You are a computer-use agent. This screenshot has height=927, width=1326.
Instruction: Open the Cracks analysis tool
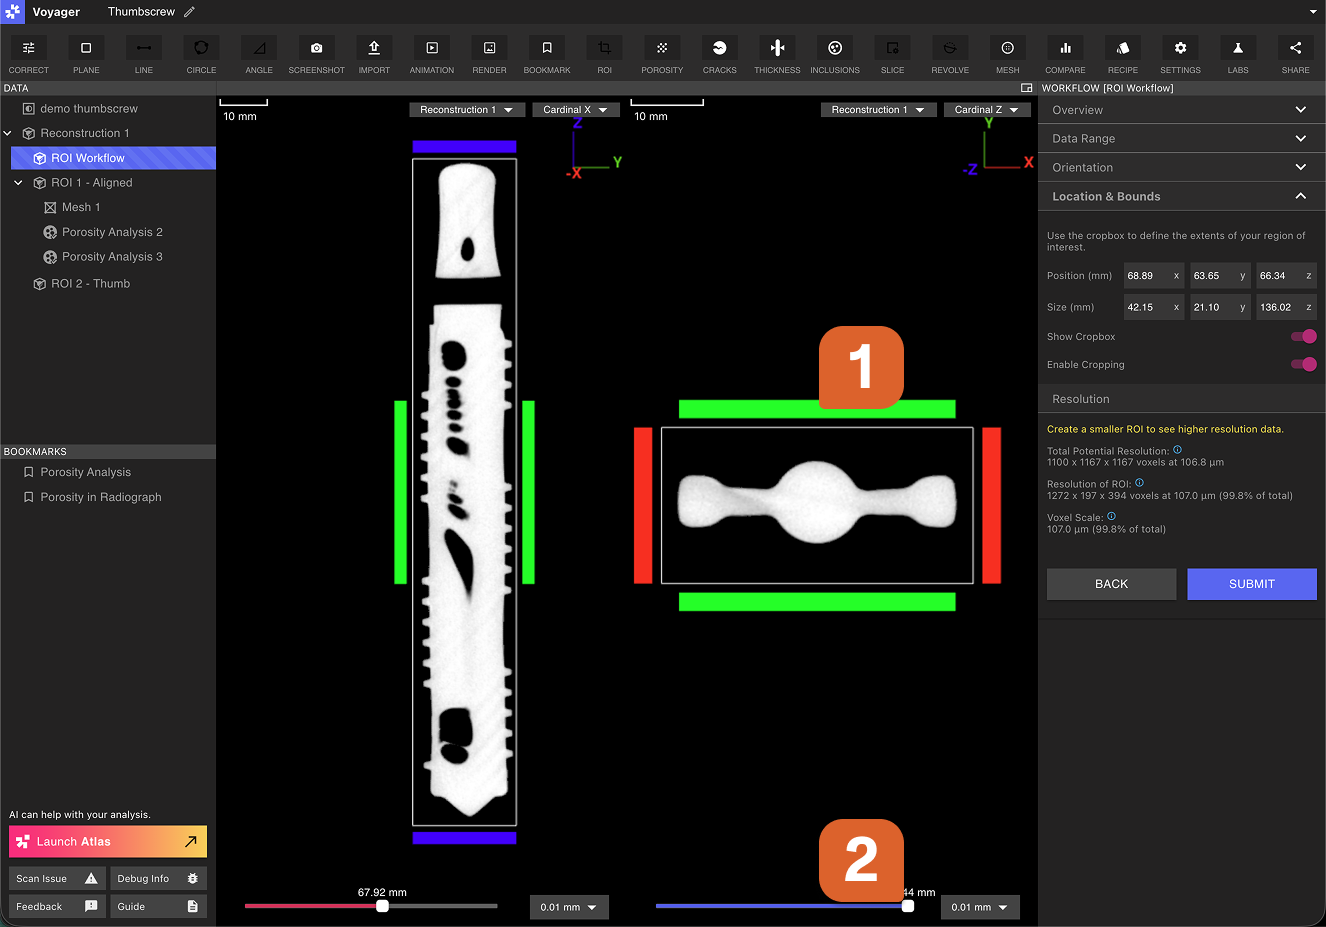(x=719, y=49)
